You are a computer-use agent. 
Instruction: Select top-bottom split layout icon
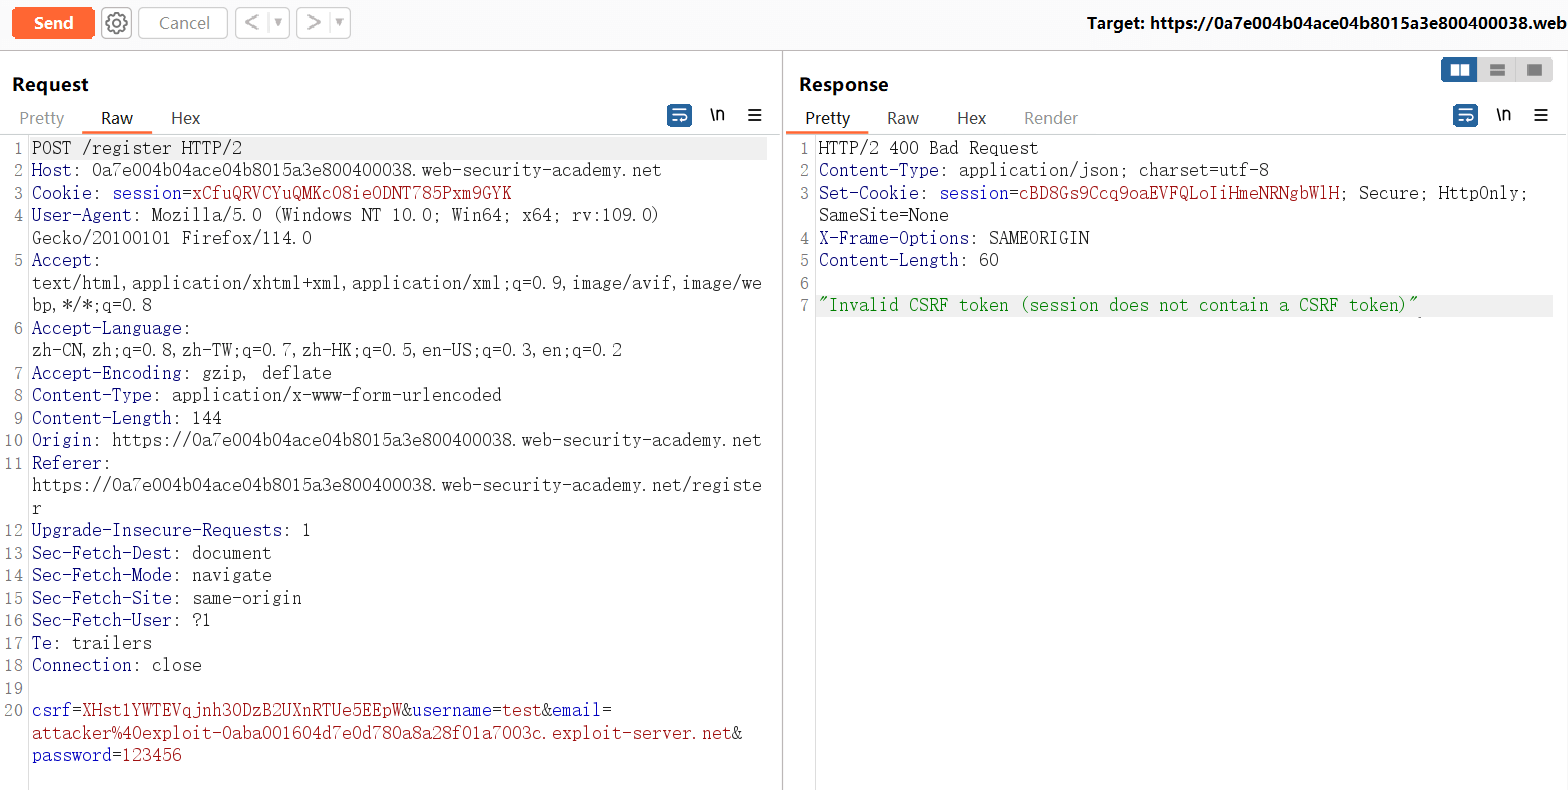[1497, 70]
